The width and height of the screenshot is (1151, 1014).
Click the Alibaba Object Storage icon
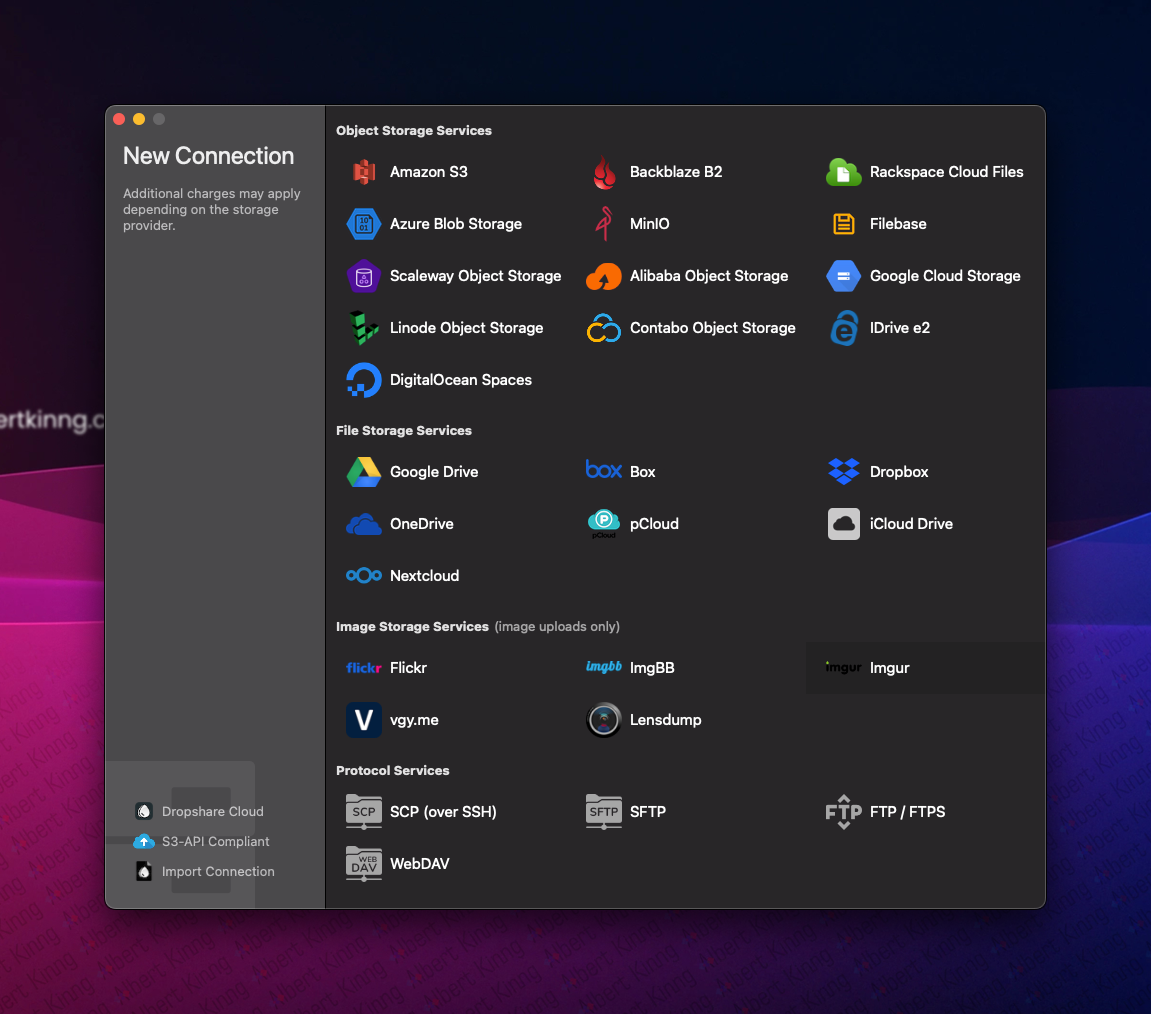coord(604,276)
